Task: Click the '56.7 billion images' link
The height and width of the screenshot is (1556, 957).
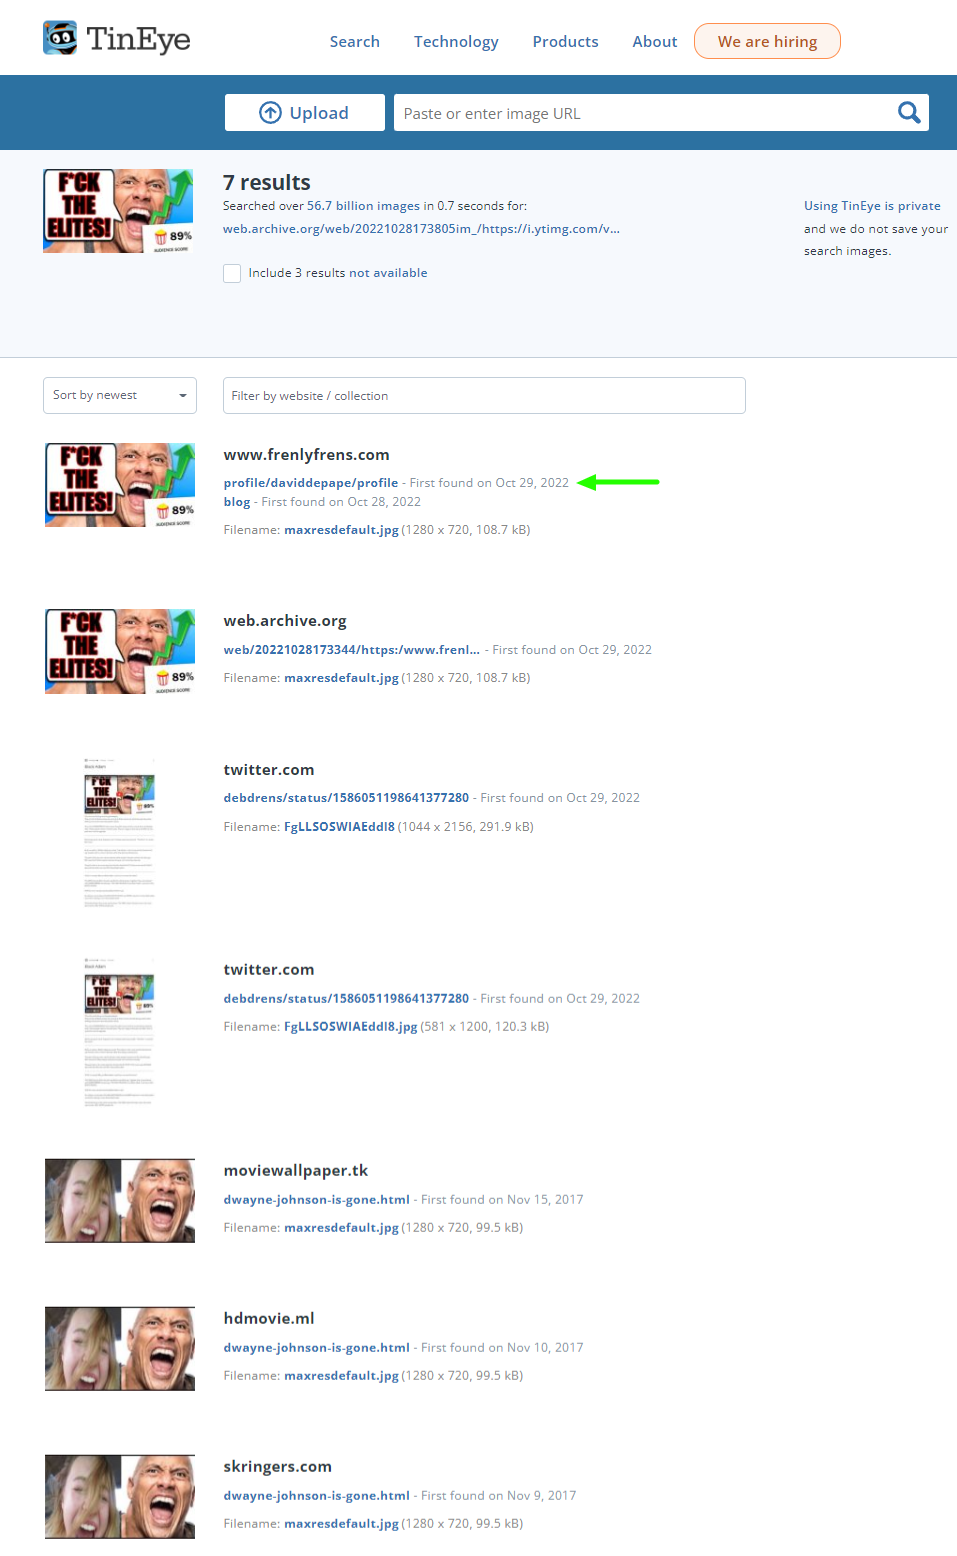Action: click(x=364, y=206)
